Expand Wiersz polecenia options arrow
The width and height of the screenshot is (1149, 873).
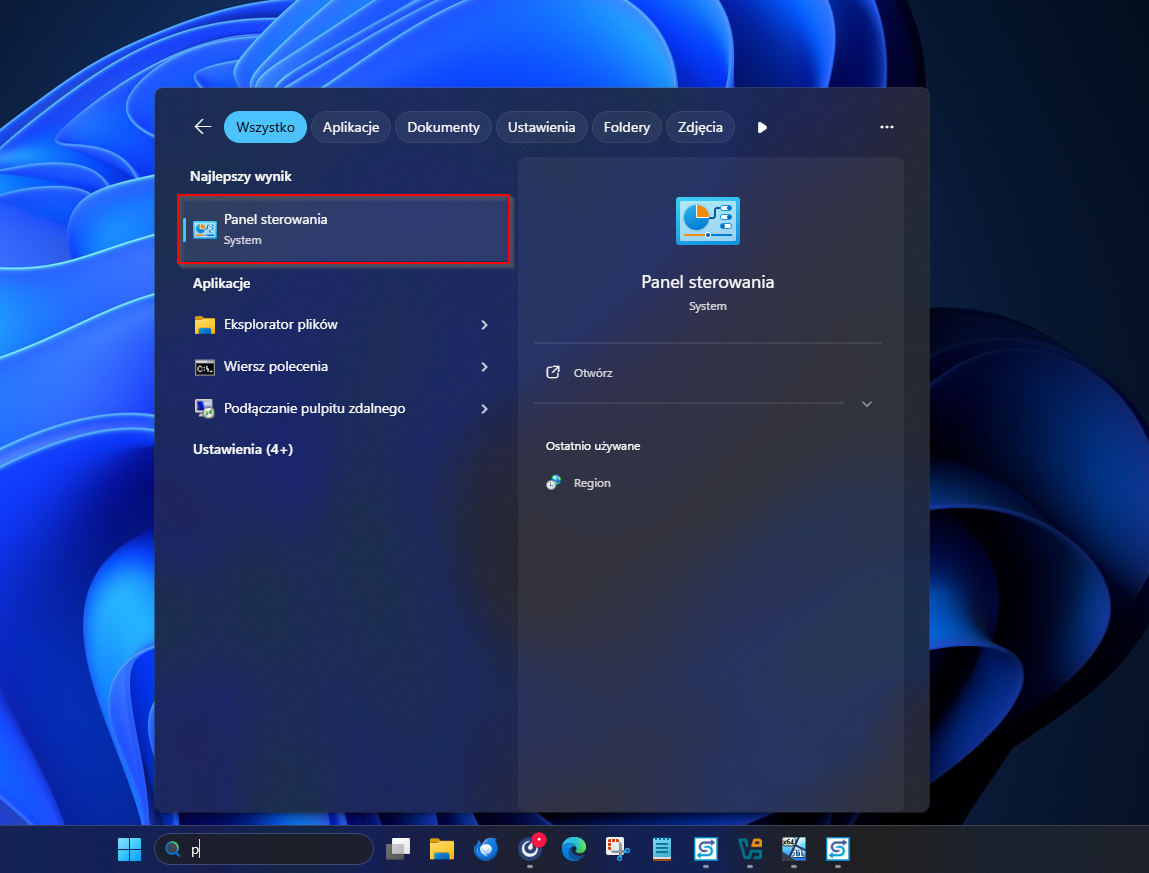click(484, 367)
